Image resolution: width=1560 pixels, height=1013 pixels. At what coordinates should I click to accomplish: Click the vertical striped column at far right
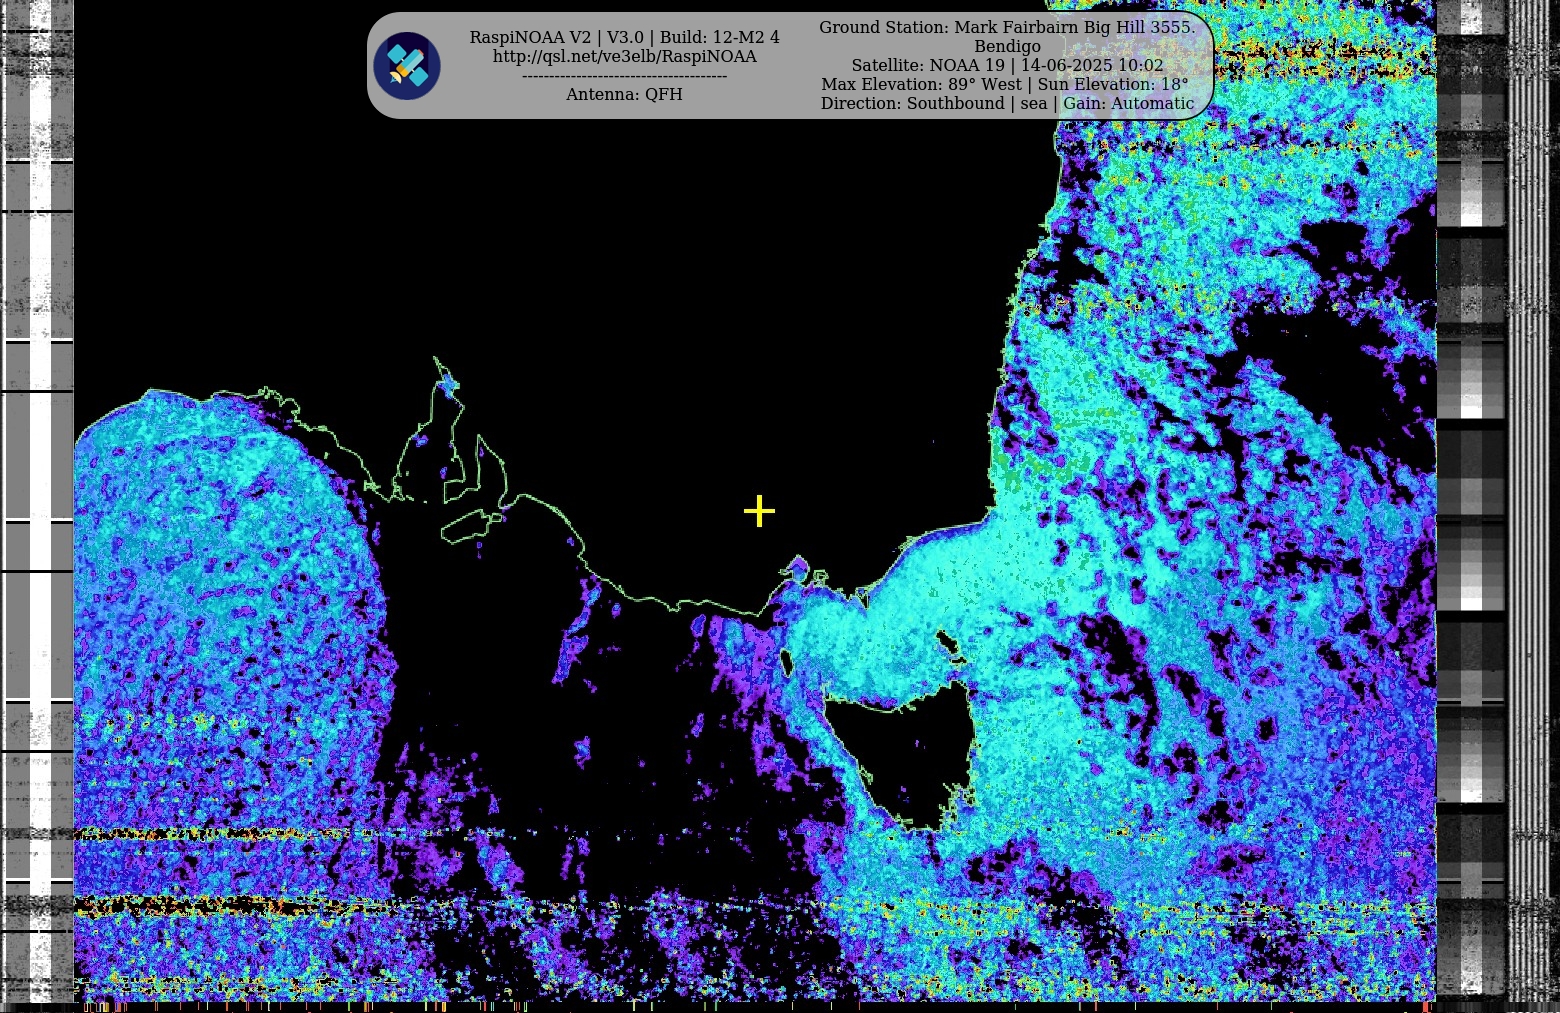tap(1530, 500)
